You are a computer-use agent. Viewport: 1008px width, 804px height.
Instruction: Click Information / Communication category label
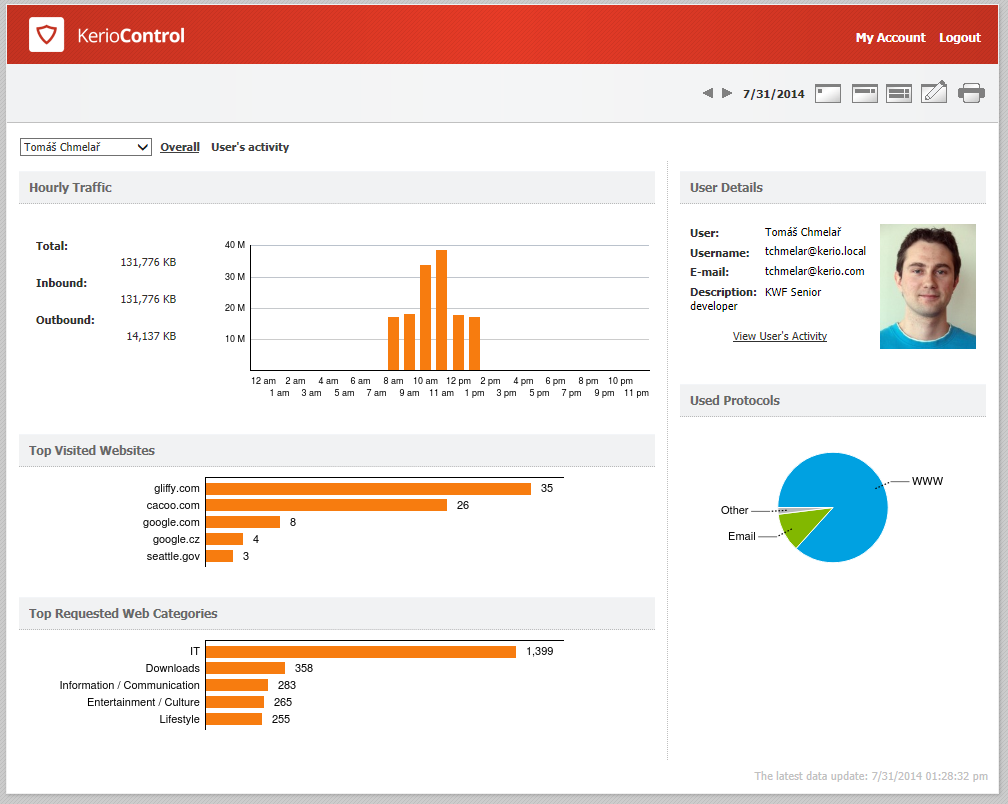(129, 685)
